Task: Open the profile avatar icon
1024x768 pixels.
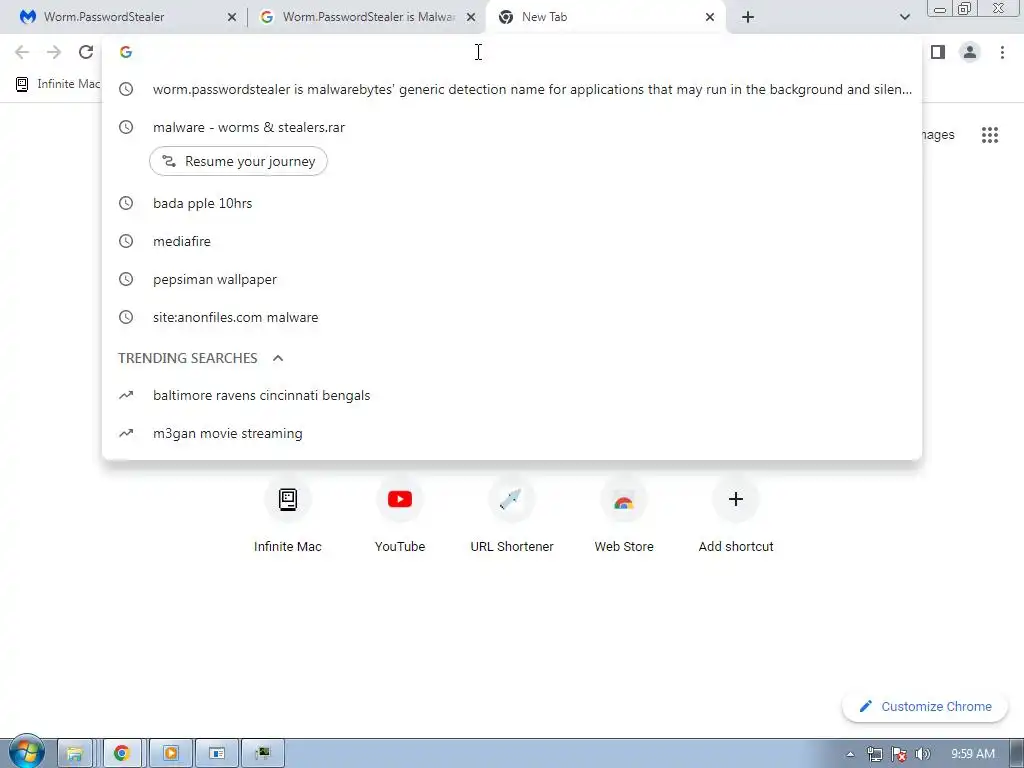Action: [x=970, y=52]
